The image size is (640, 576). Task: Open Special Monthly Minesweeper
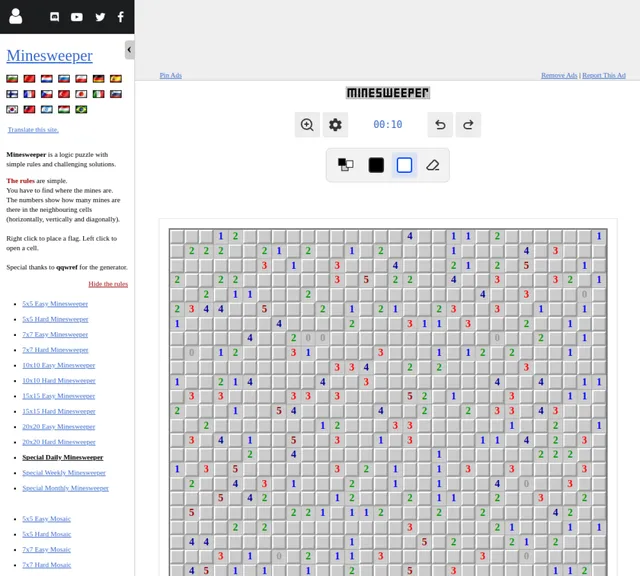coord(65,488)
